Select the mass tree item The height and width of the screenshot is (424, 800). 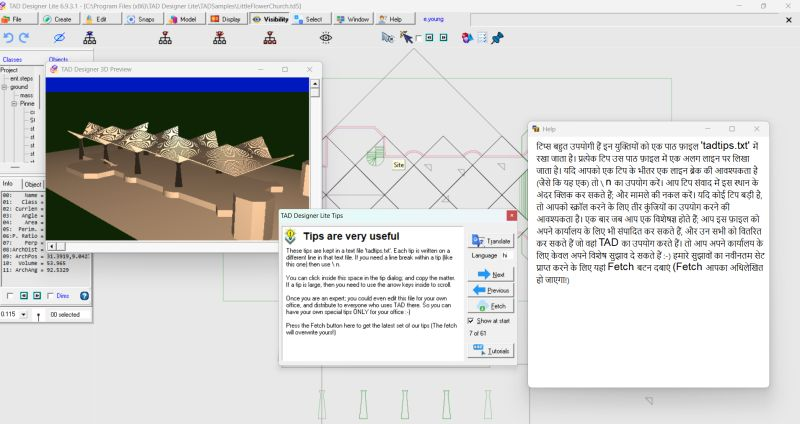coord(27,95)
